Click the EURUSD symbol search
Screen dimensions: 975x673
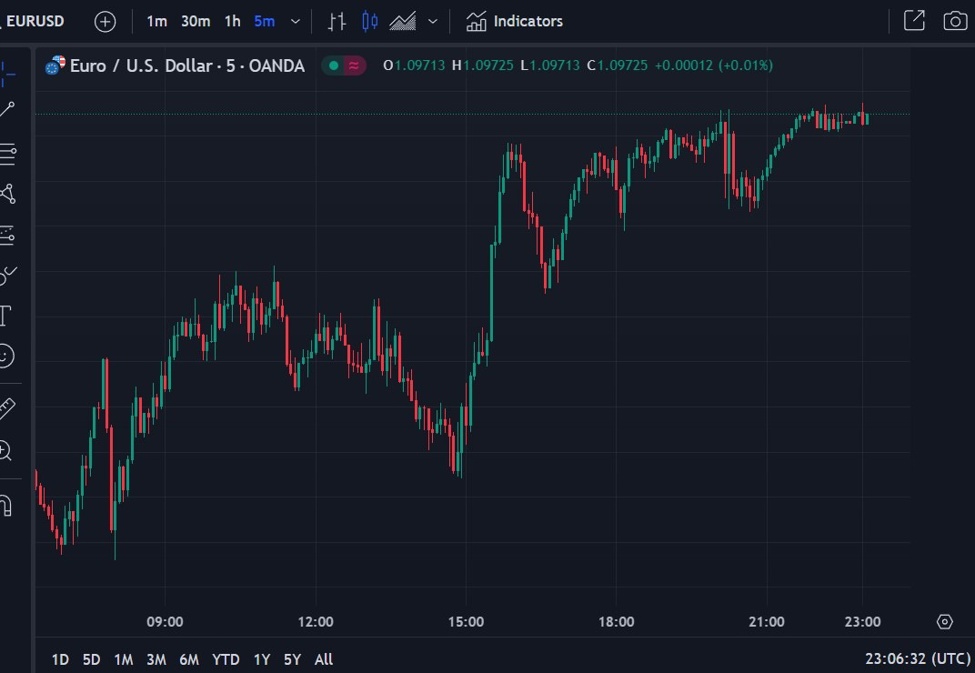[x=34, y=21]
